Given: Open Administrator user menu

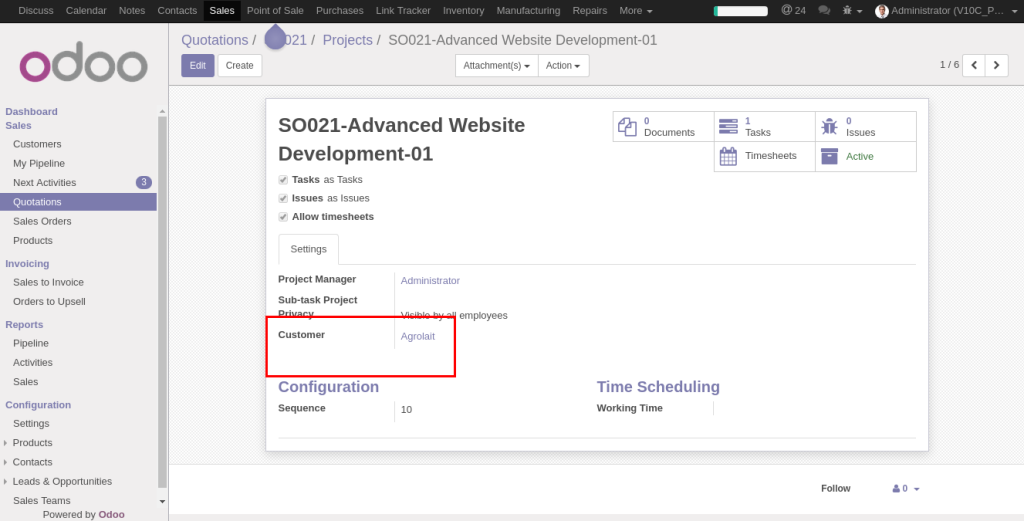Looking at the screenshot, I should coord(947,10).
